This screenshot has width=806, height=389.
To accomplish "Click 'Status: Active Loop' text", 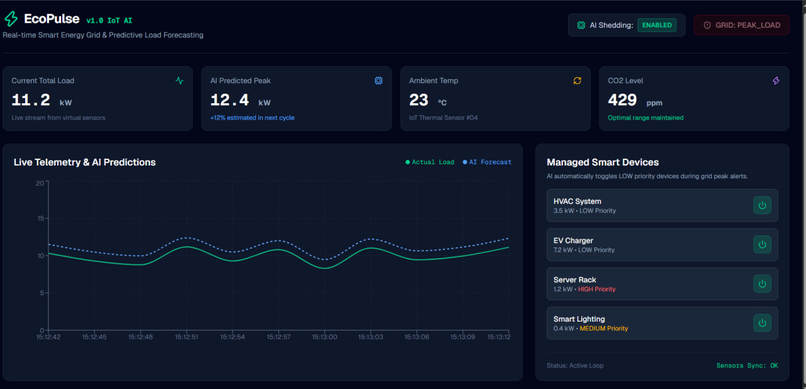I will click(575, 366).
